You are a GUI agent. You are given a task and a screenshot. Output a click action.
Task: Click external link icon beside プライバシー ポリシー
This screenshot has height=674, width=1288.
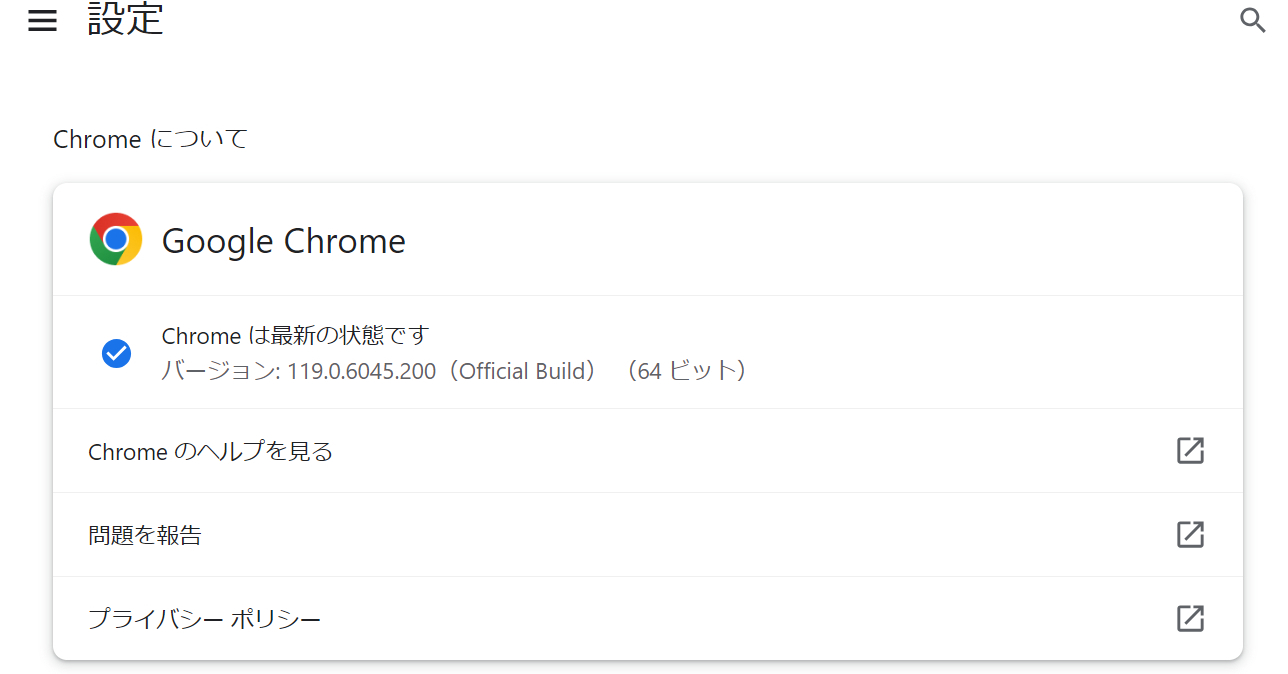1190,619
